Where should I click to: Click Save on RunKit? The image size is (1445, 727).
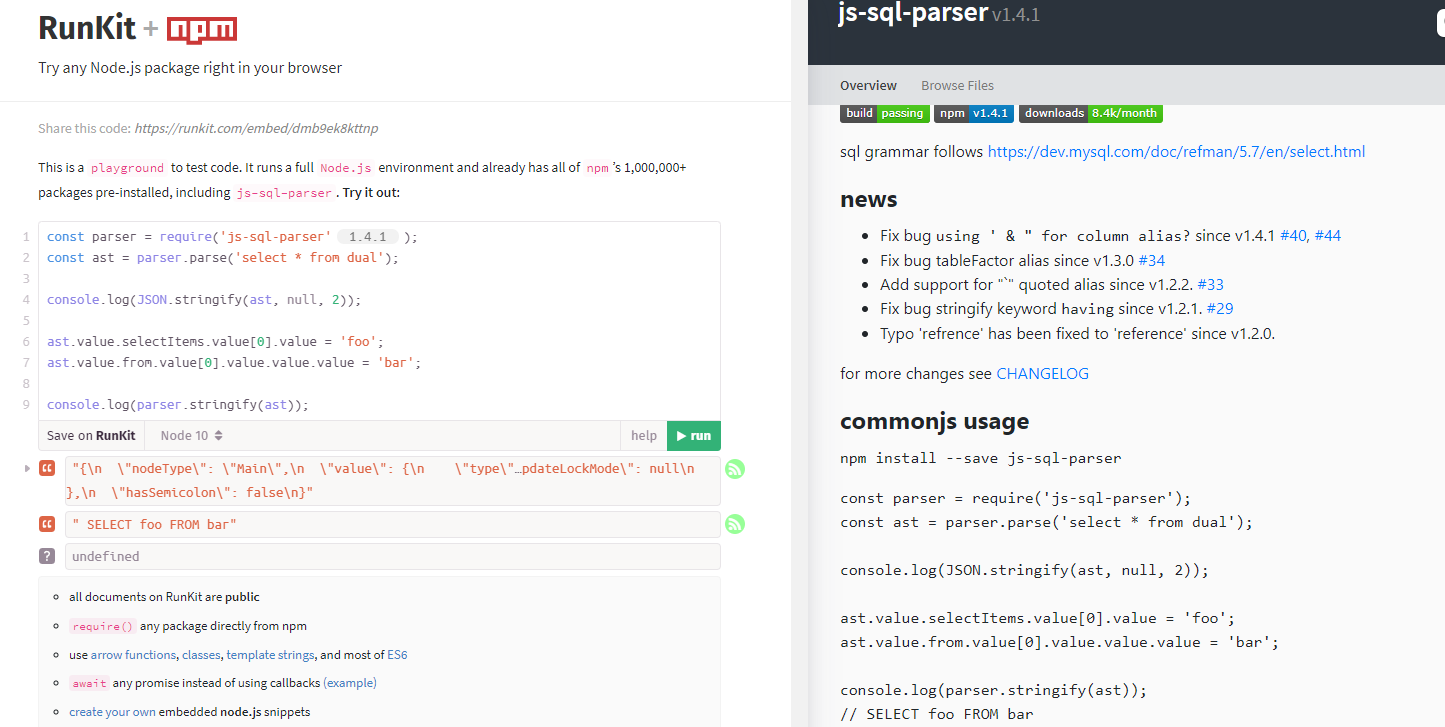point(91,435)
